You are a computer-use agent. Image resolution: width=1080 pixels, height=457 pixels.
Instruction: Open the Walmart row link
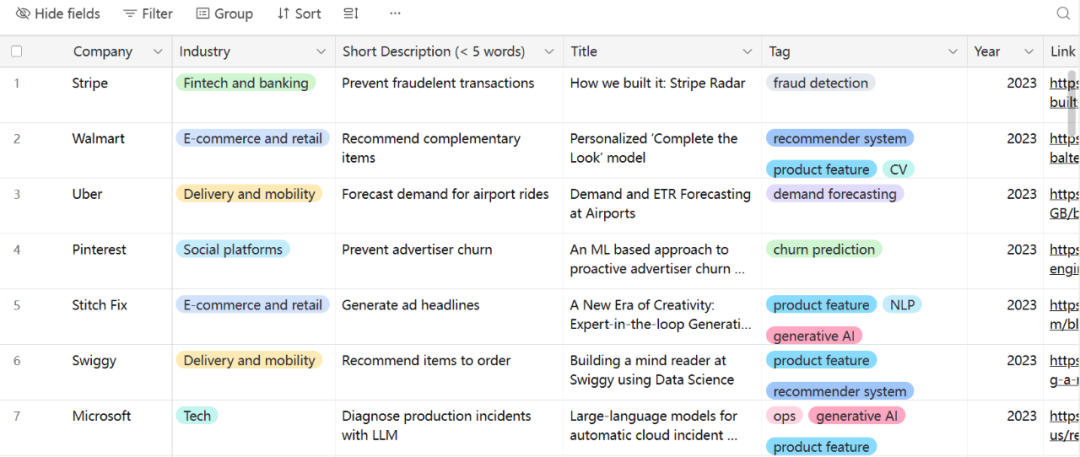pos(1063,148)
